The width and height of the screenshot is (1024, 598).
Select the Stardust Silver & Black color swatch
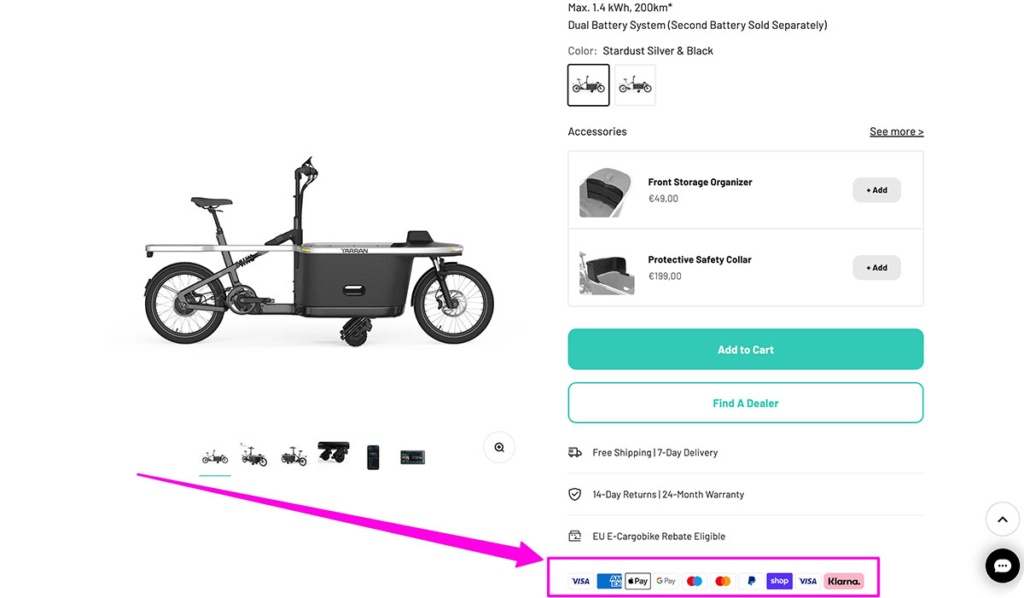[588, 86]
